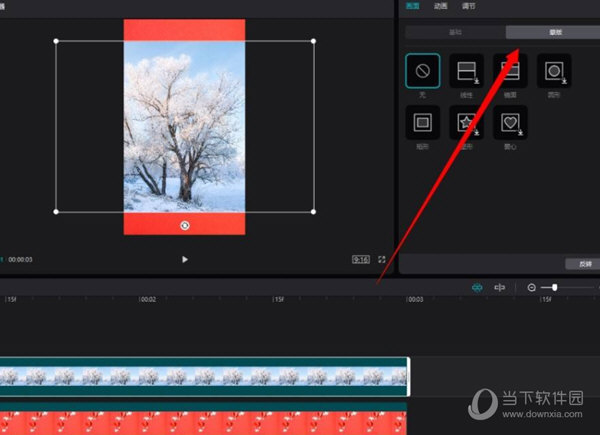This screenshot has height=435, width=600.
Task: Select the 基础 sub-tab
Action: coord(455,32)
